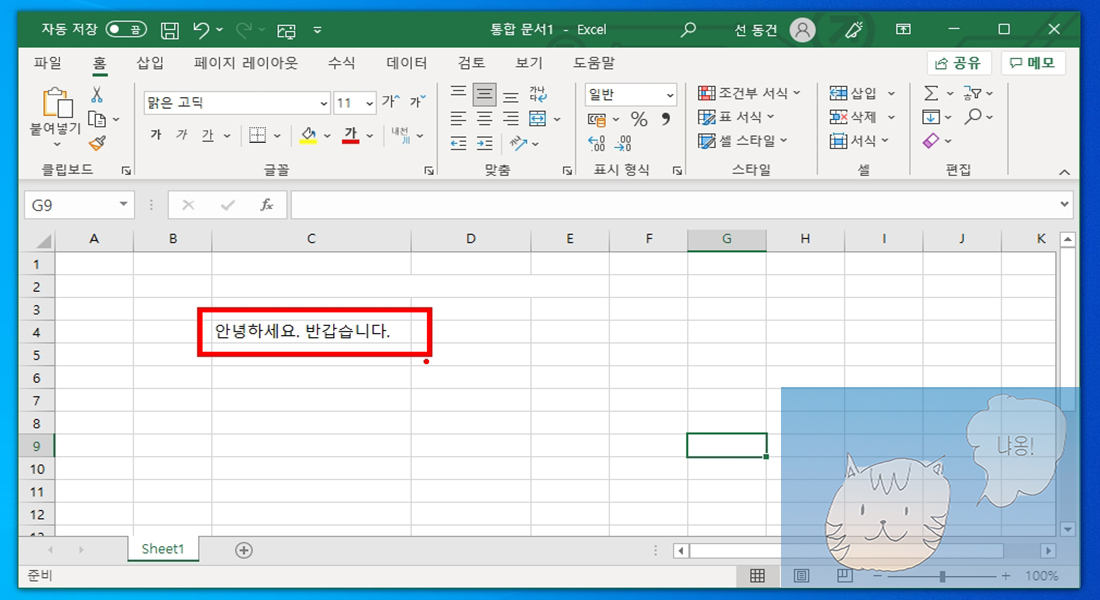This screenshot has height=600, width=1100.
Task: Open the font name dropdown 맑은 고딕
Action: [323, 103]
